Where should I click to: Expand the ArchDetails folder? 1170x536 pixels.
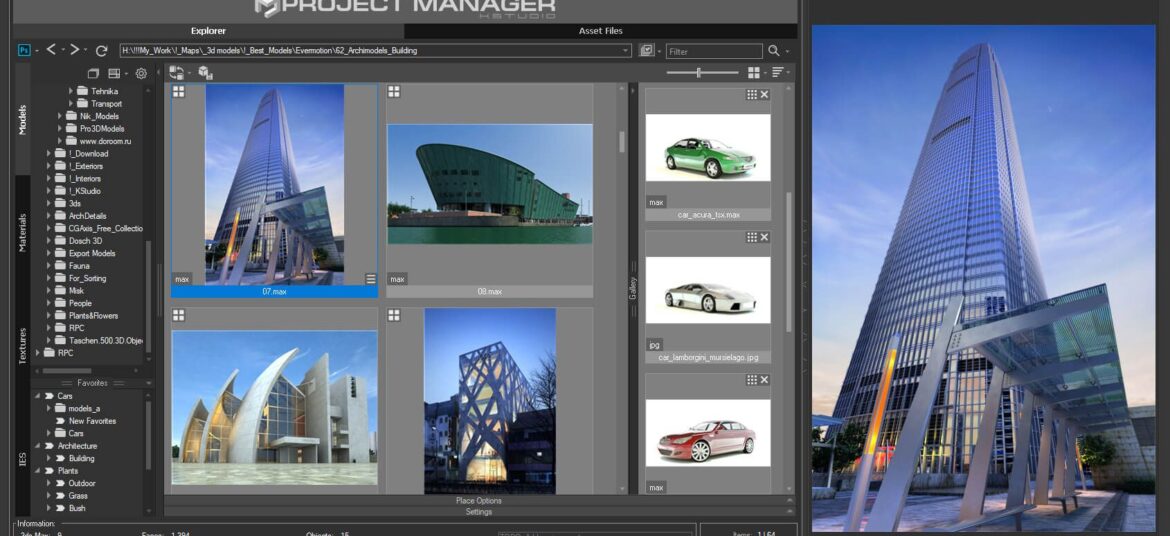(x=49, y=216)
